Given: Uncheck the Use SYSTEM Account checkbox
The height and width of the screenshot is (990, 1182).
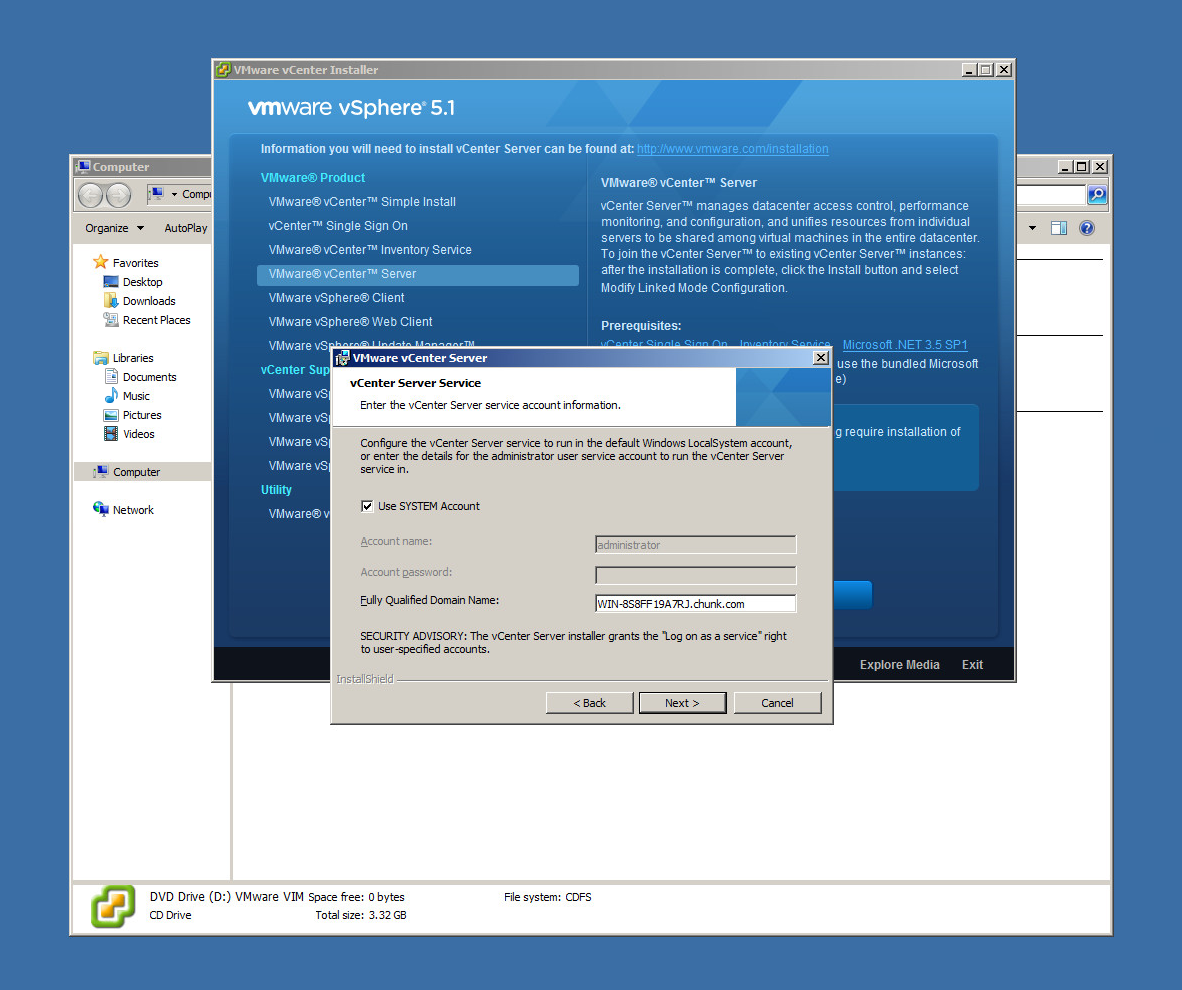Looking at the screenshot, I should pos(367,506).
